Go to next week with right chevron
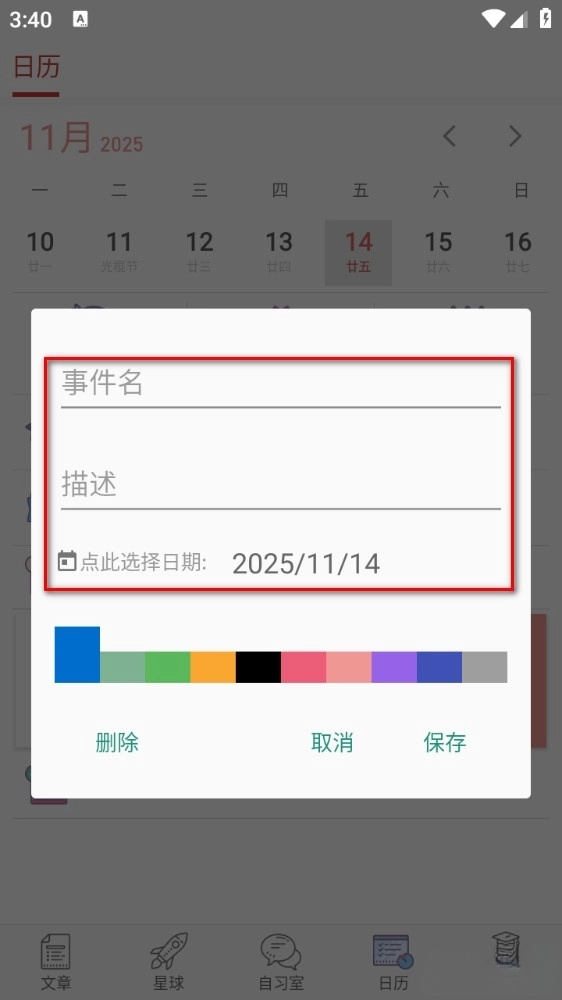 pyautogui.click(x=515, y=136)
